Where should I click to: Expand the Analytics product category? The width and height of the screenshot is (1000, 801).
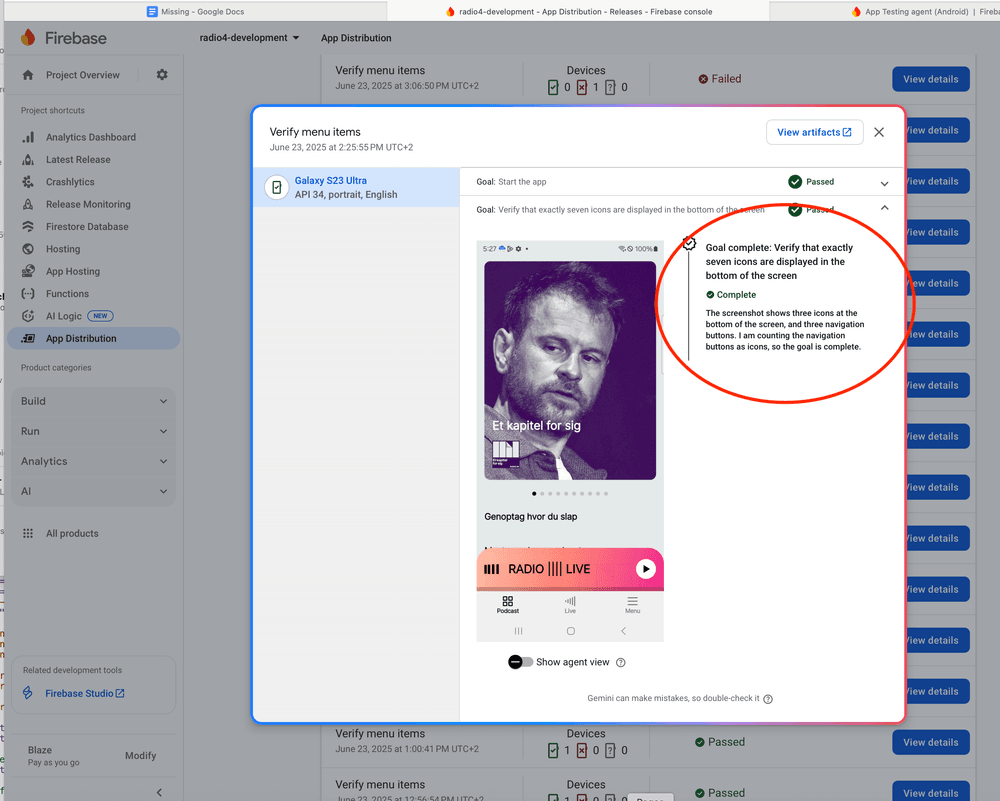(x=94, y=461)
